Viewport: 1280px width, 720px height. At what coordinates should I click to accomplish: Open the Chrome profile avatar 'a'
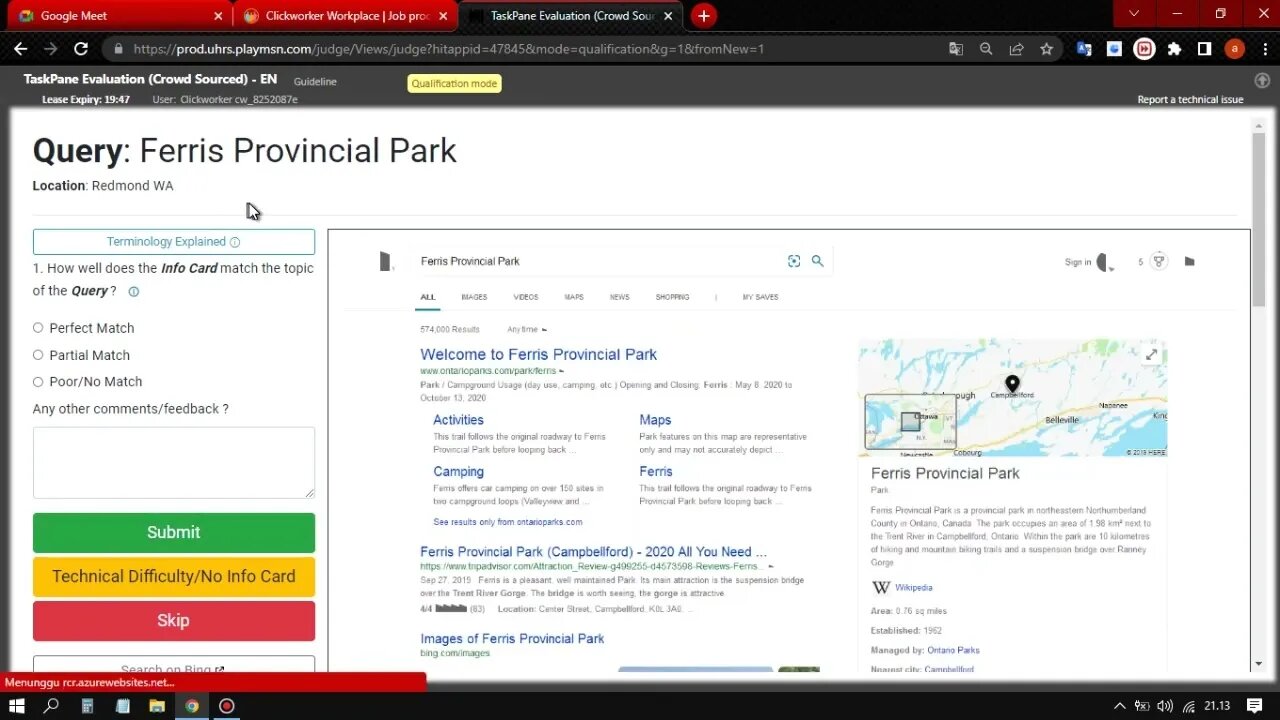[x=1235, y=48]
